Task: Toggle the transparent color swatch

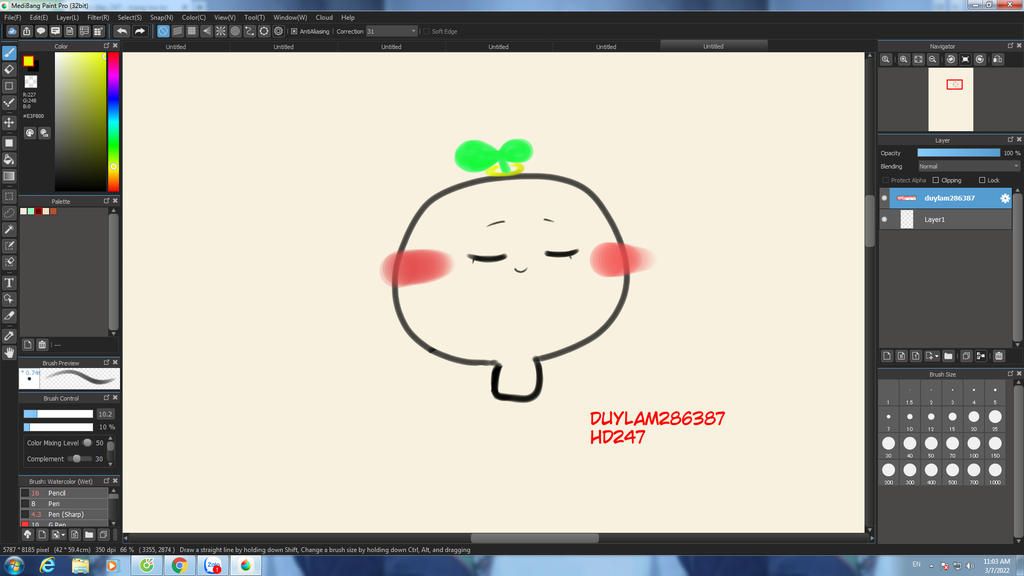Action: click(x=31, y=82)
